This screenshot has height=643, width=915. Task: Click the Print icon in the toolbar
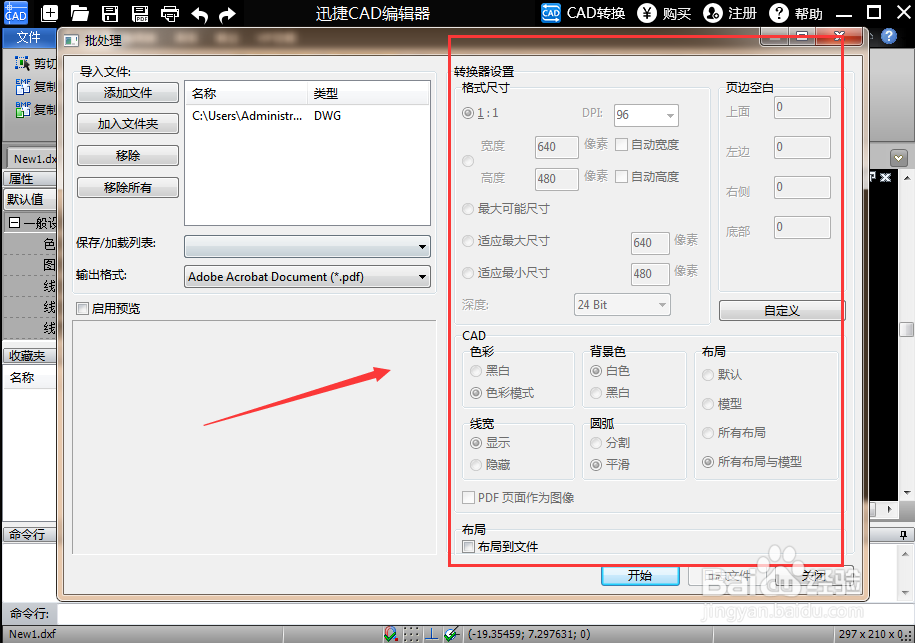pyautogui.click(x=169, y=14)
